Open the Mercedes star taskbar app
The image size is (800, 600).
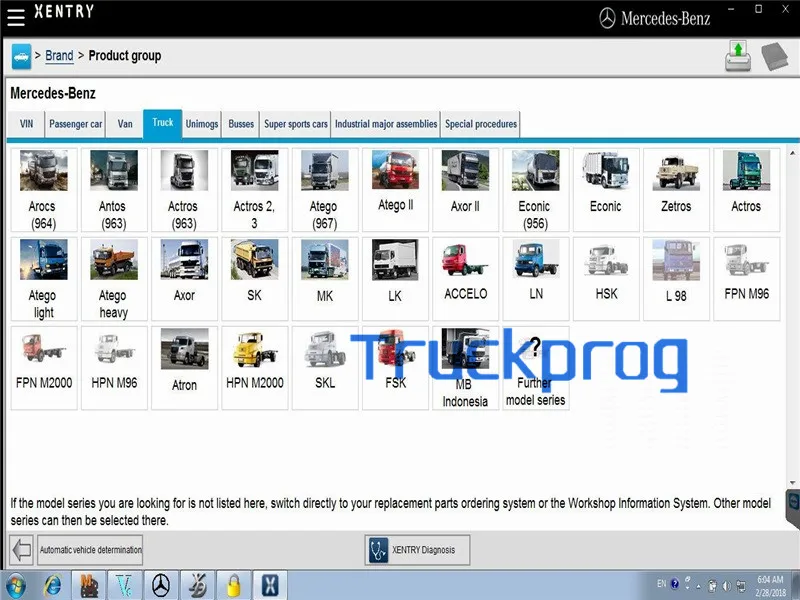pos(161,585)
